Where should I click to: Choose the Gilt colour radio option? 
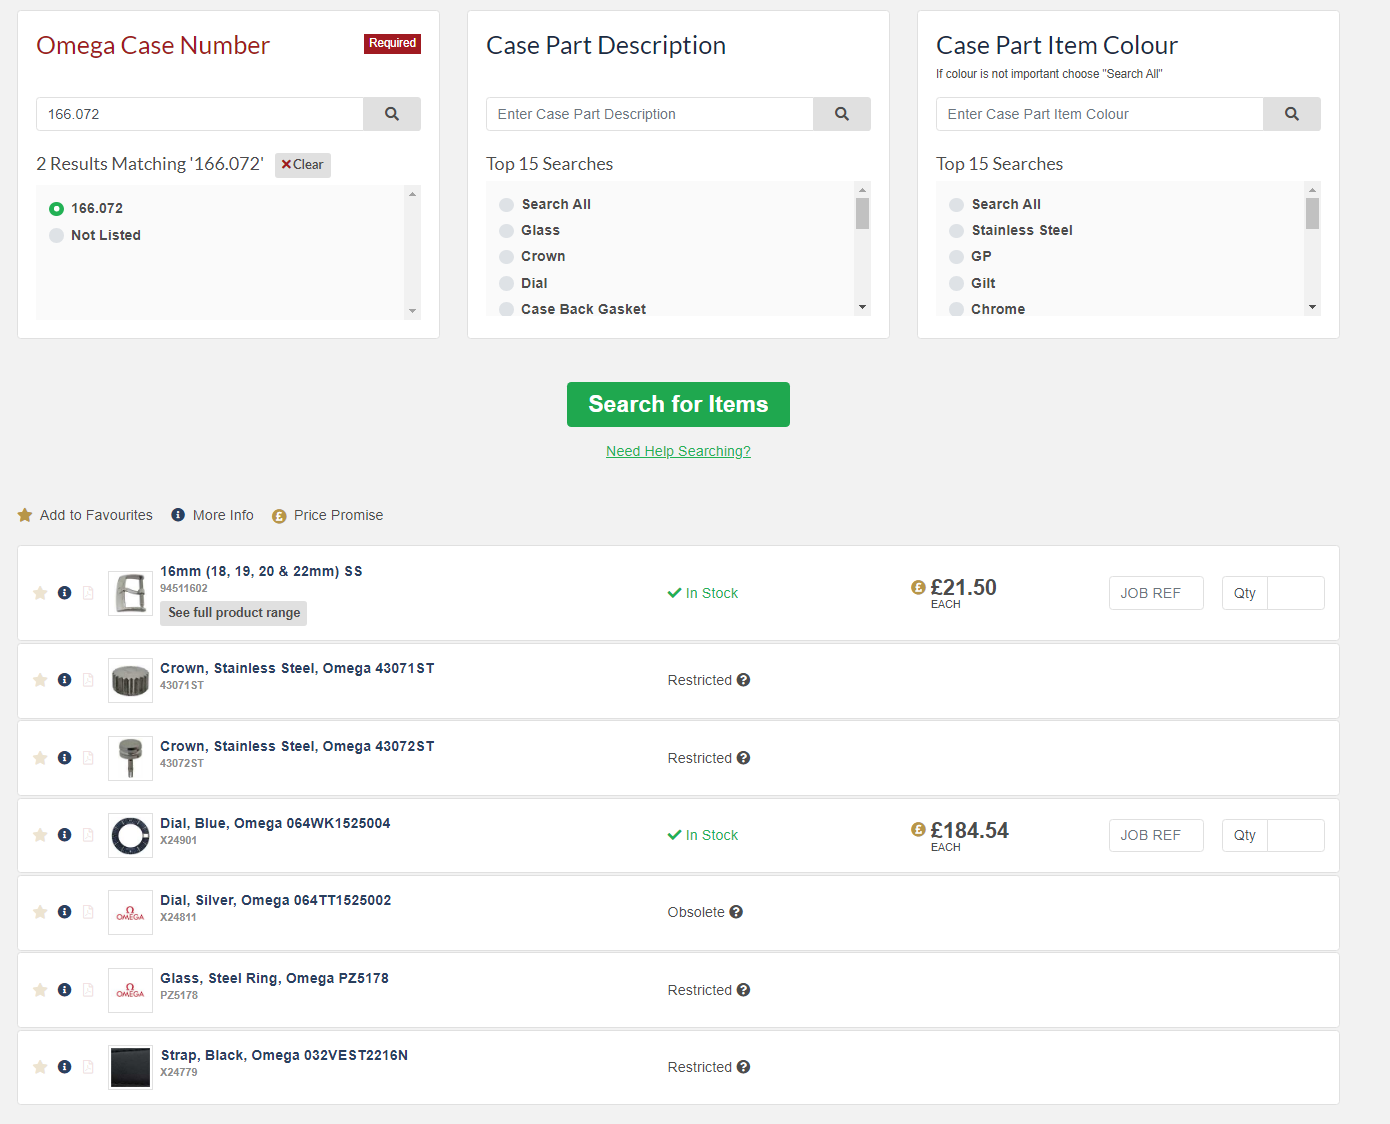957,284
